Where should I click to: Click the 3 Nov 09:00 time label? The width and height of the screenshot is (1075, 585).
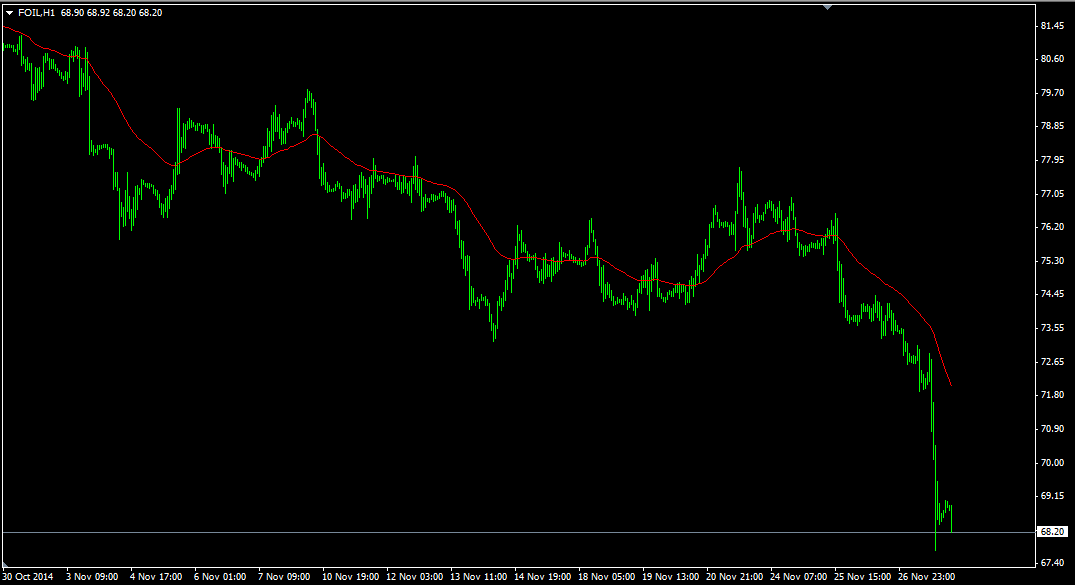(92, 577)
